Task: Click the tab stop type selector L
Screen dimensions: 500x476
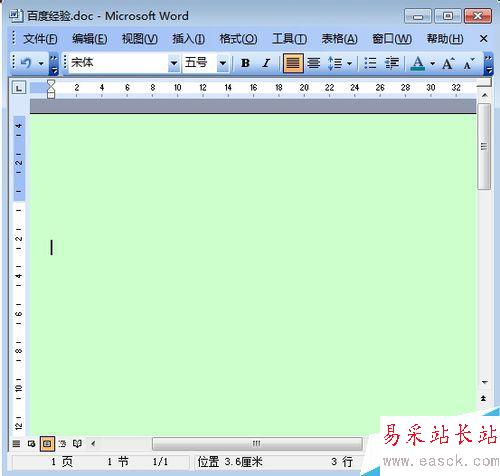Action: pyautogui.click(x=19, y=88)
